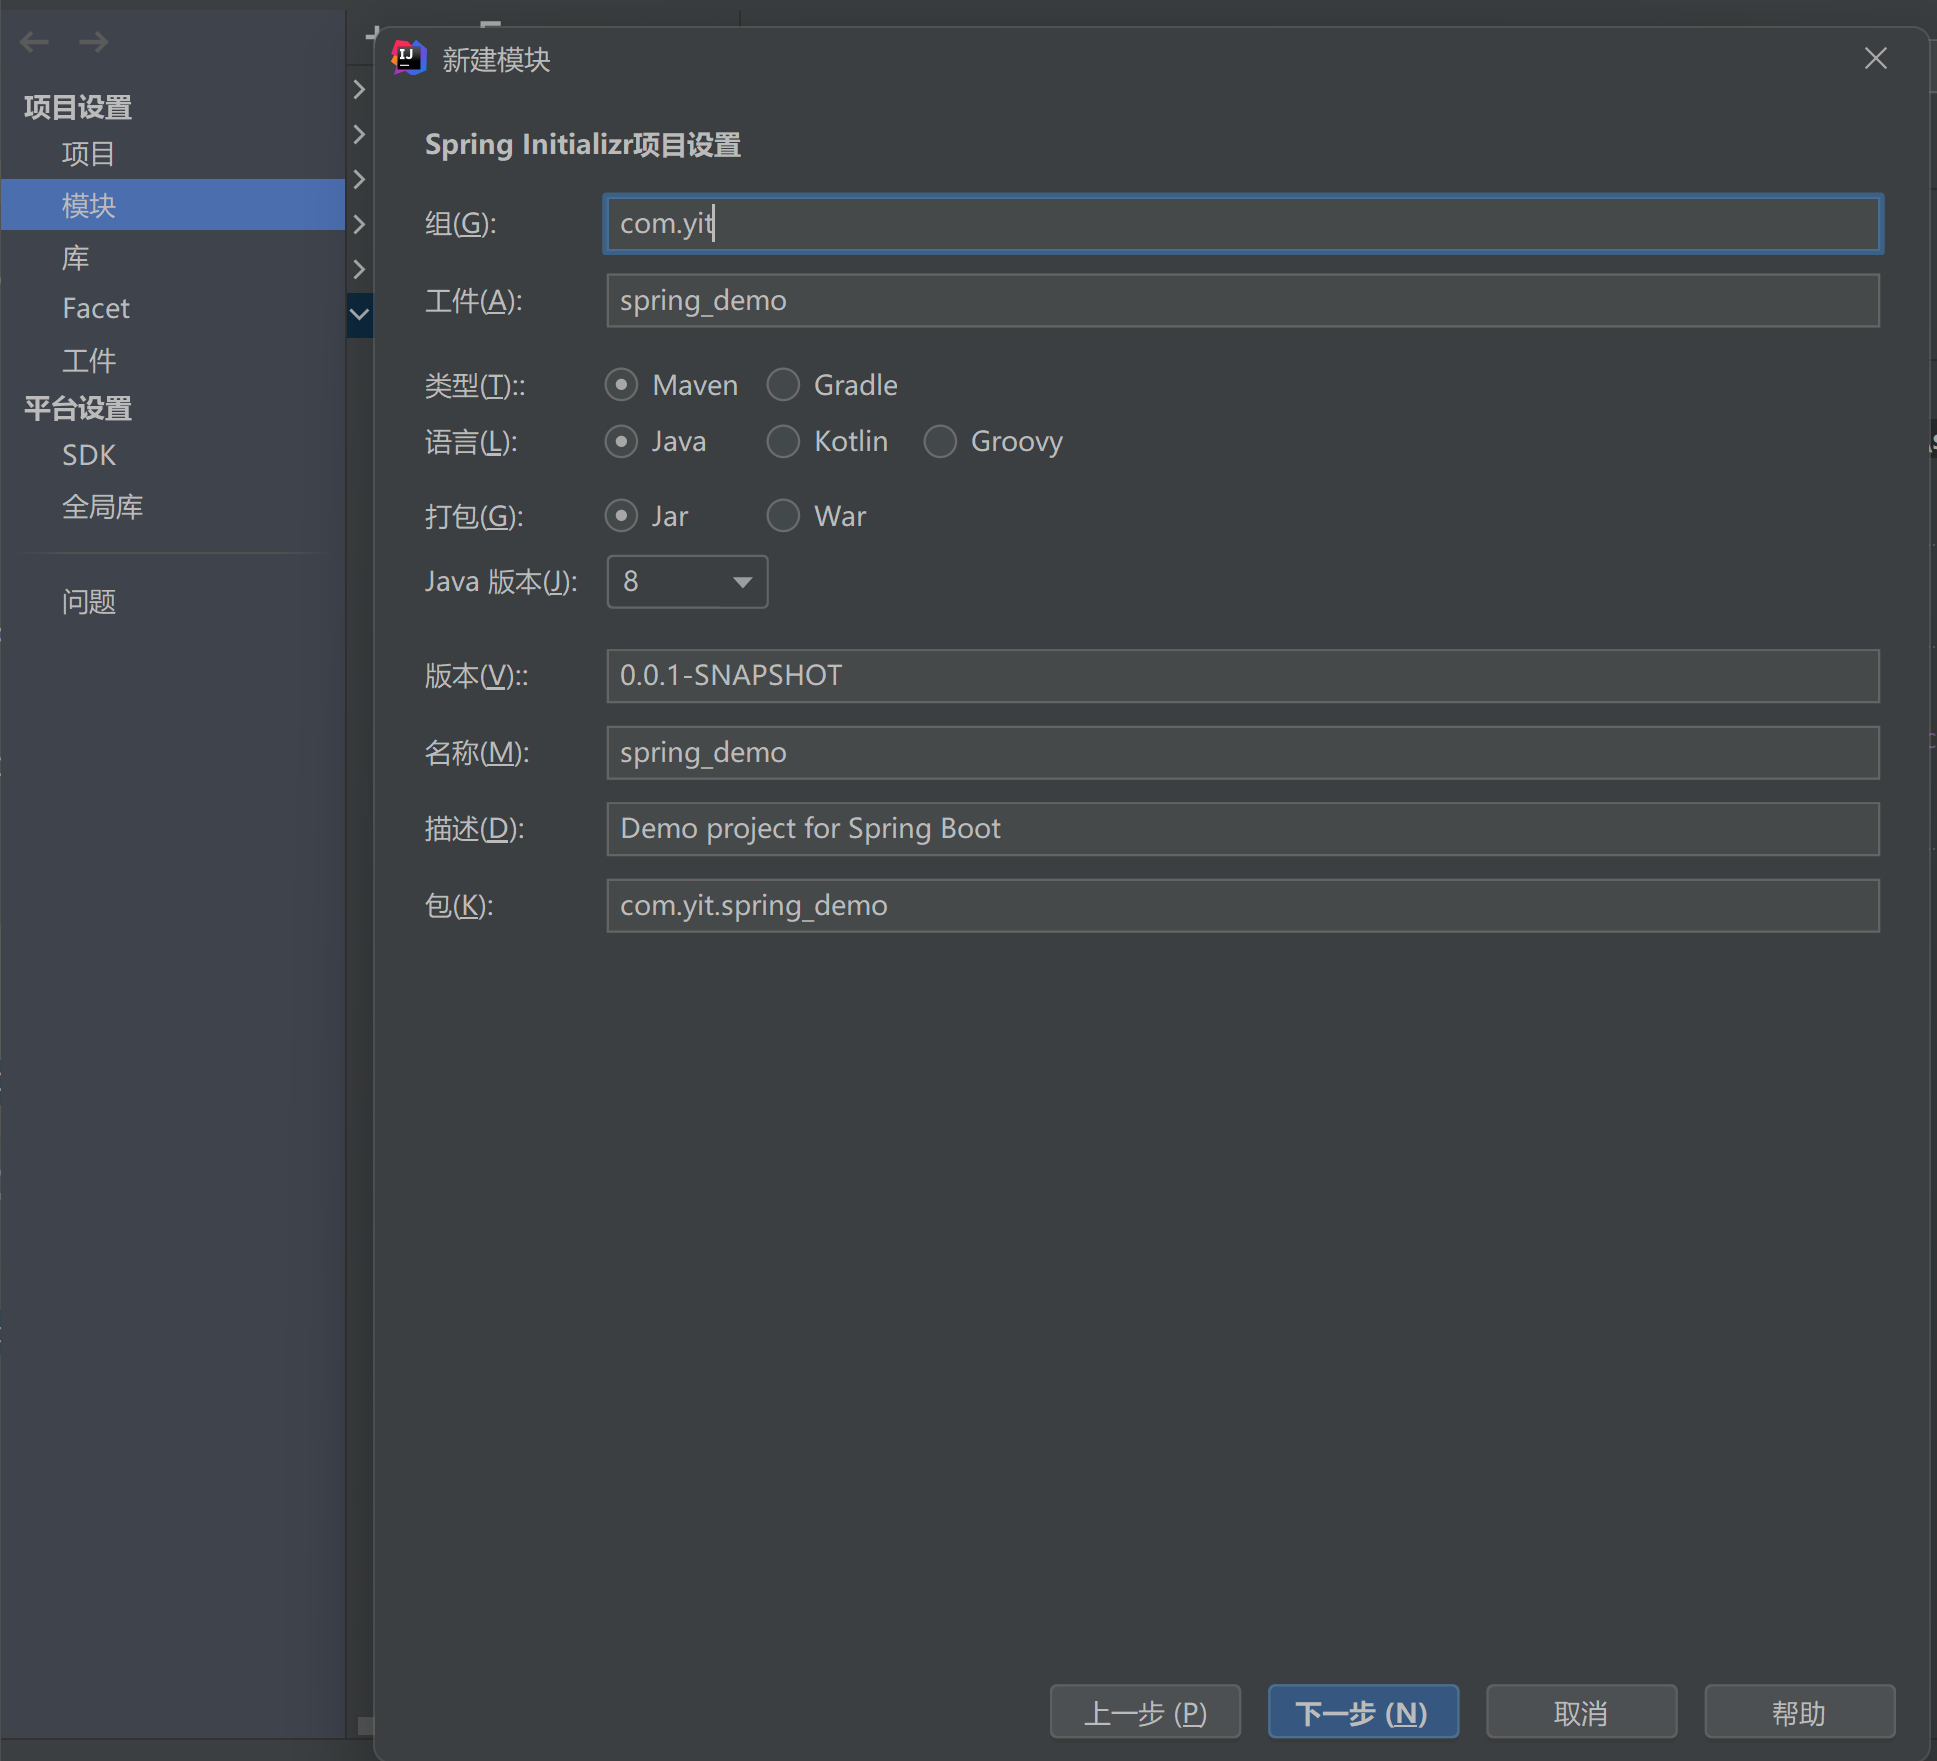Click 取消 button
The width and height of the screenshot is (1937, 1761).
tap(1581, 1713)
